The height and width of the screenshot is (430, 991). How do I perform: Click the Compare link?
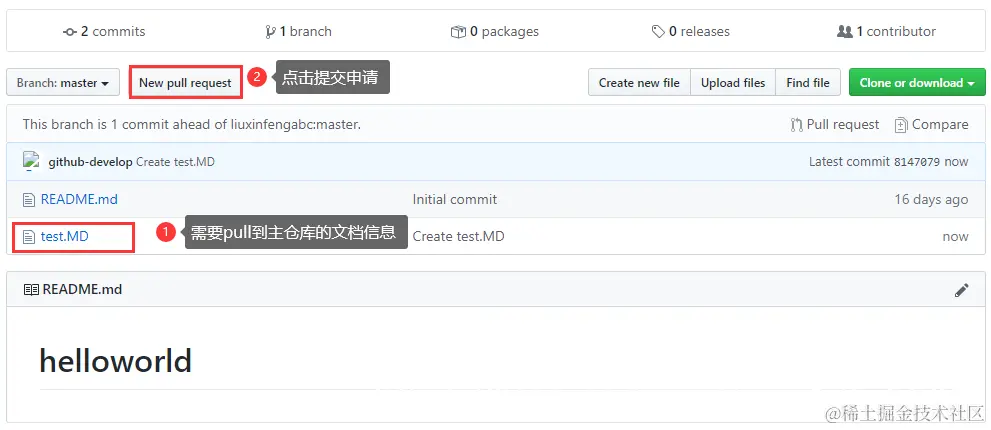tap(932, 125)
